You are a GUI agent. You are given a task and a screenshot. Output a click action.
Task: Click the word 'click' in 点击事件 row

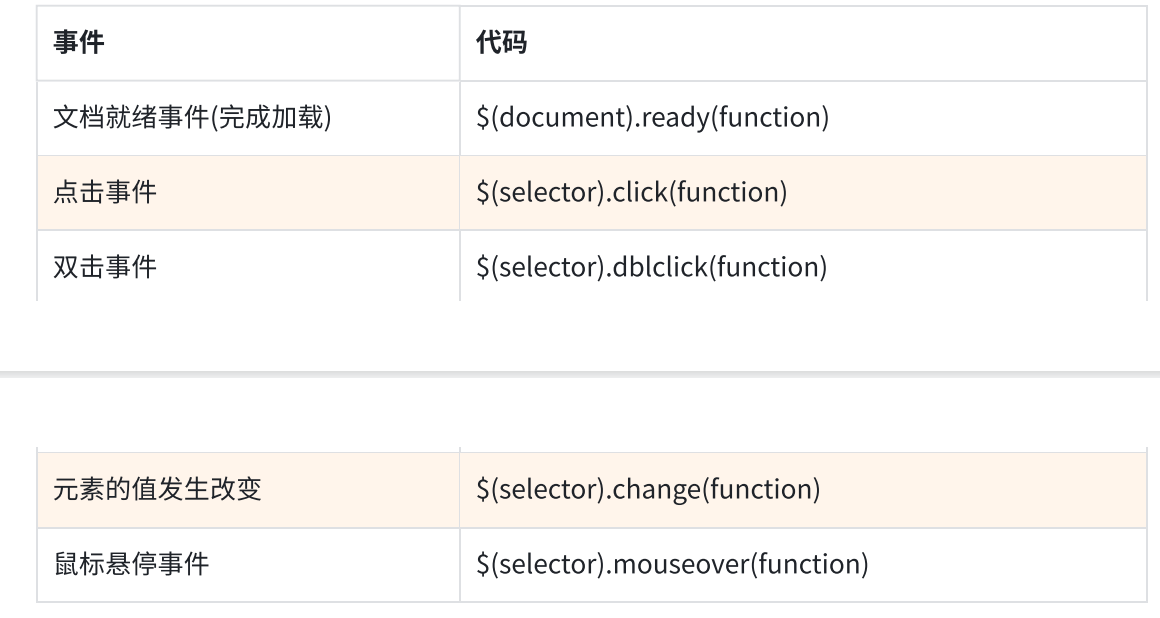641,193
